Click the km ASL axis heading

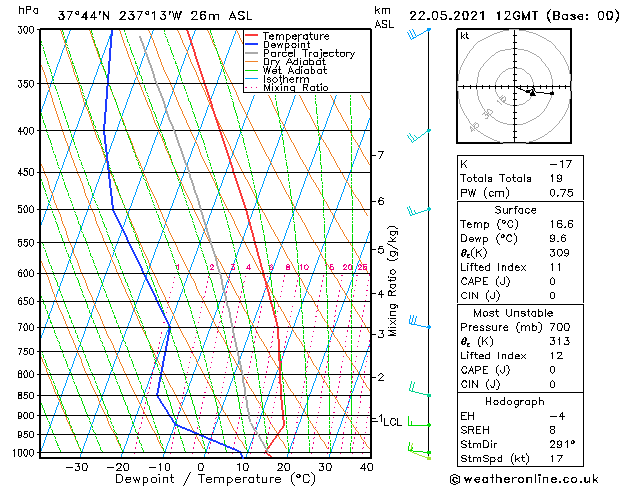(x=384, y=17)
